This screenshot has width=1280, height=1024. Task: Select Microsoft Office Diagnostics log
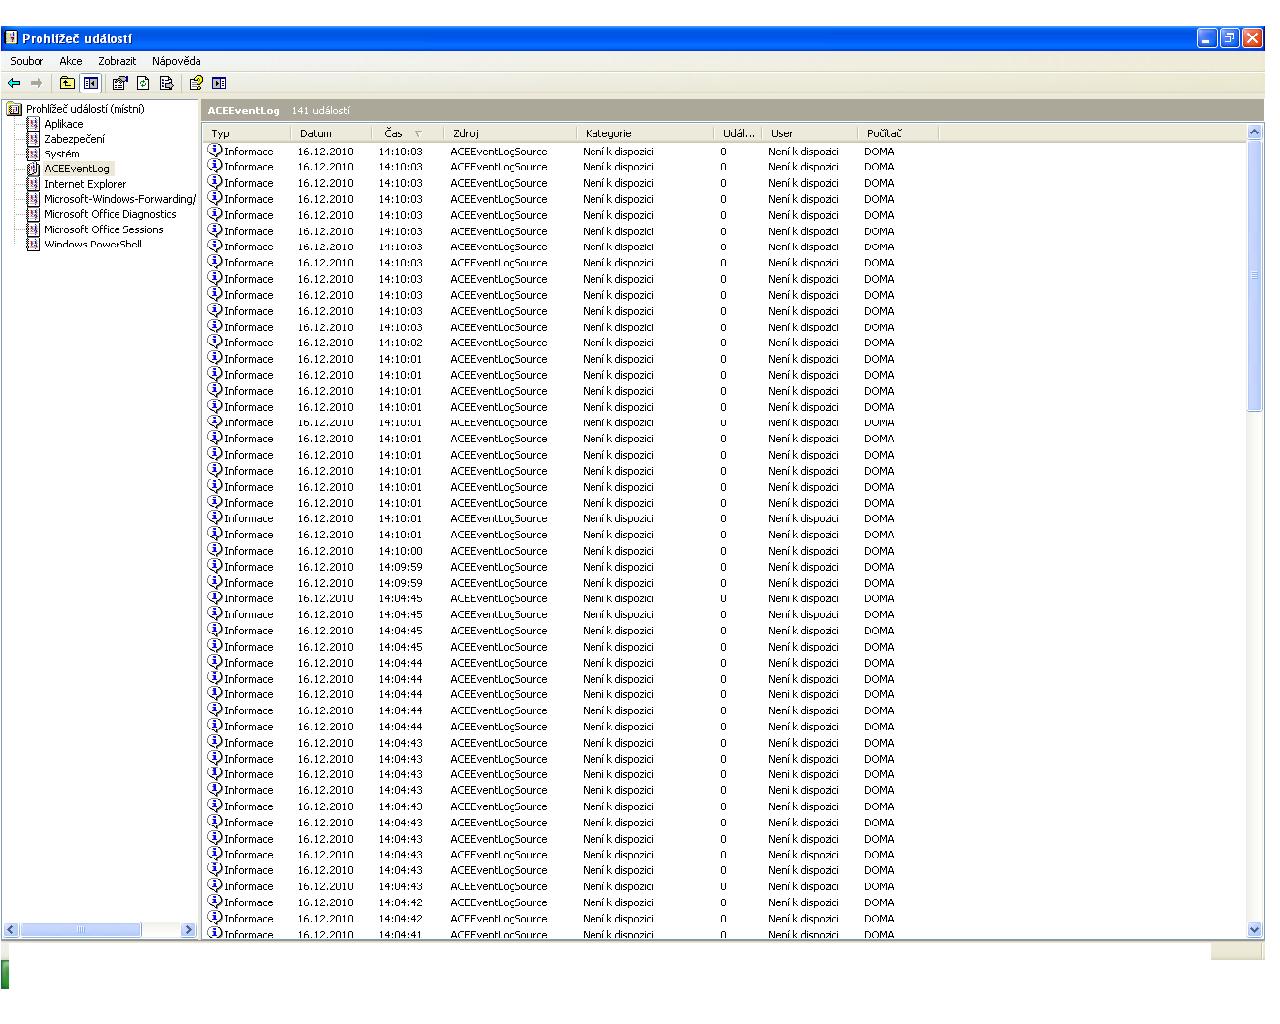tap(110, 214)
